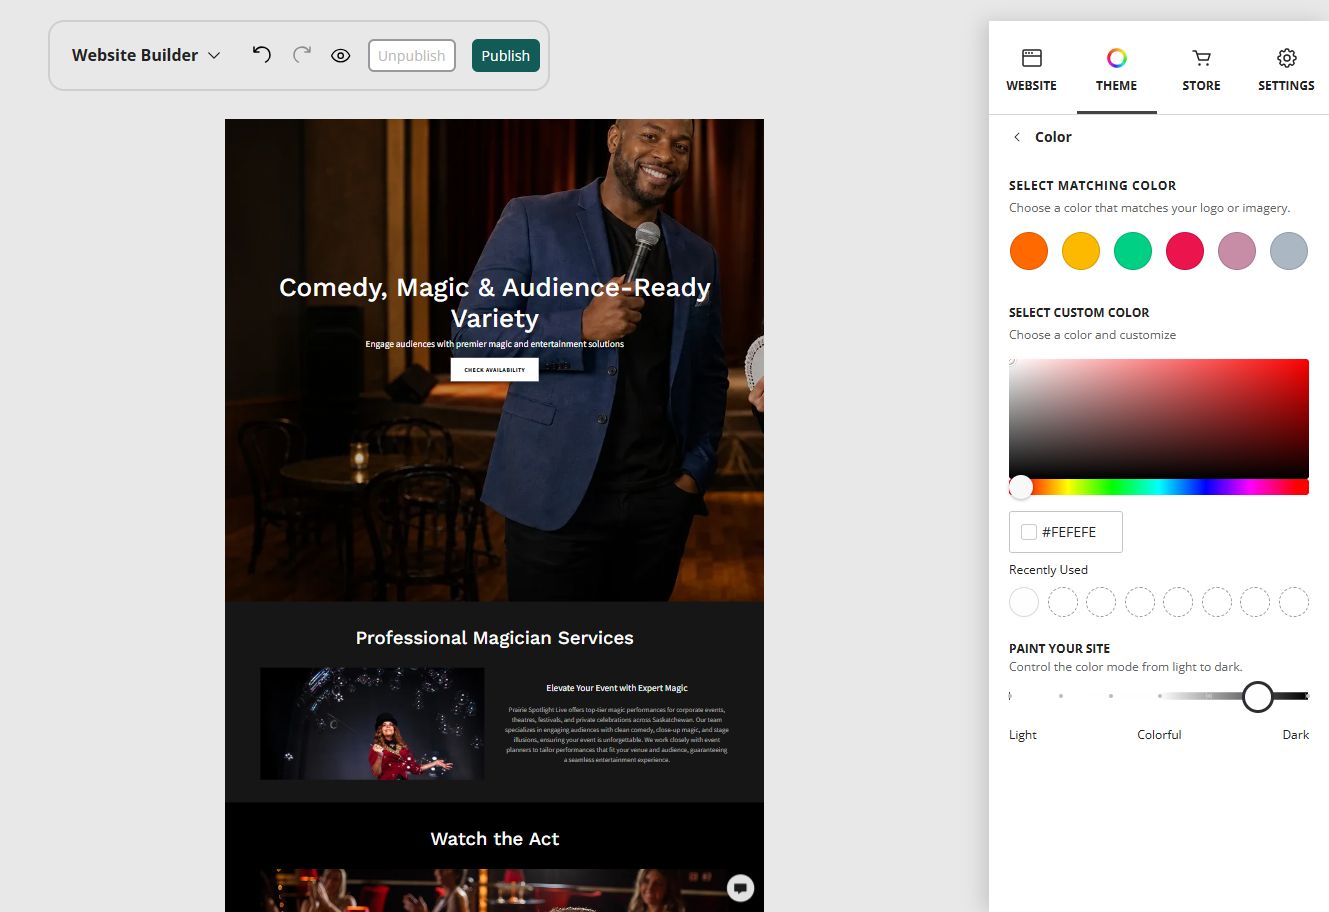This screenshot has width=1329, height=912.
Task: Select the yellow matching color
Action: tap(1080, 251)
